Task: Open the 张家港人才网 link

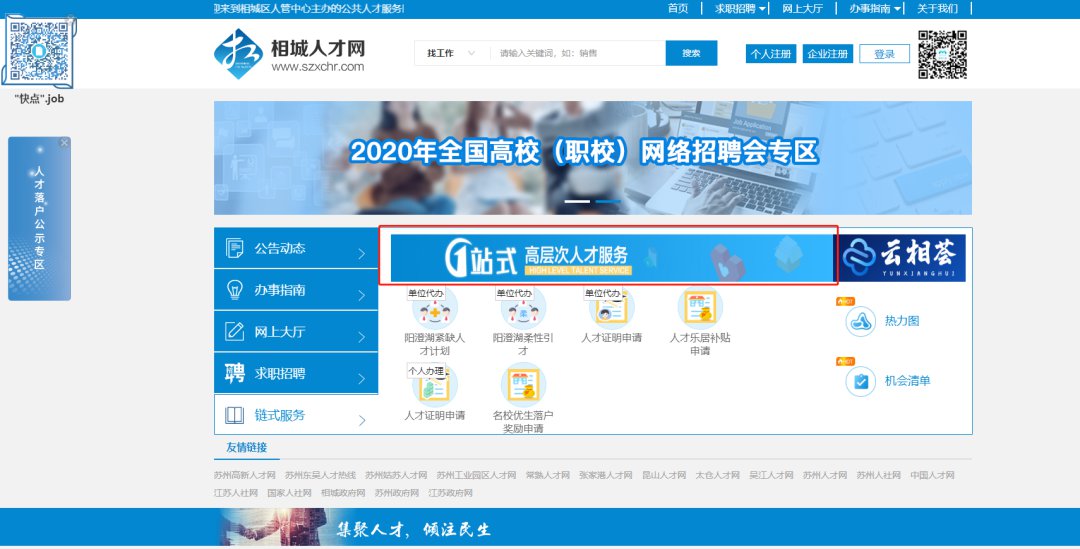Action: pyautogui.click(x=605, y=475)
